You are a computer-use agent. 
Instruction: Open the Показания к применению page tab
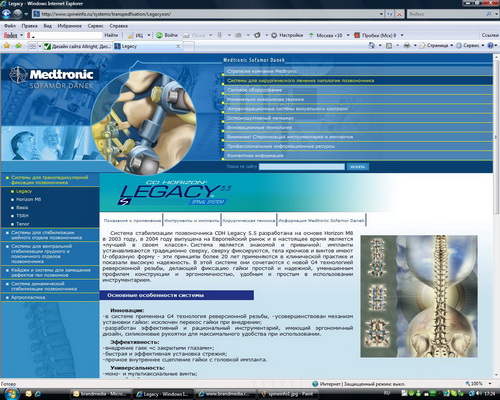(x=132, y=221)
